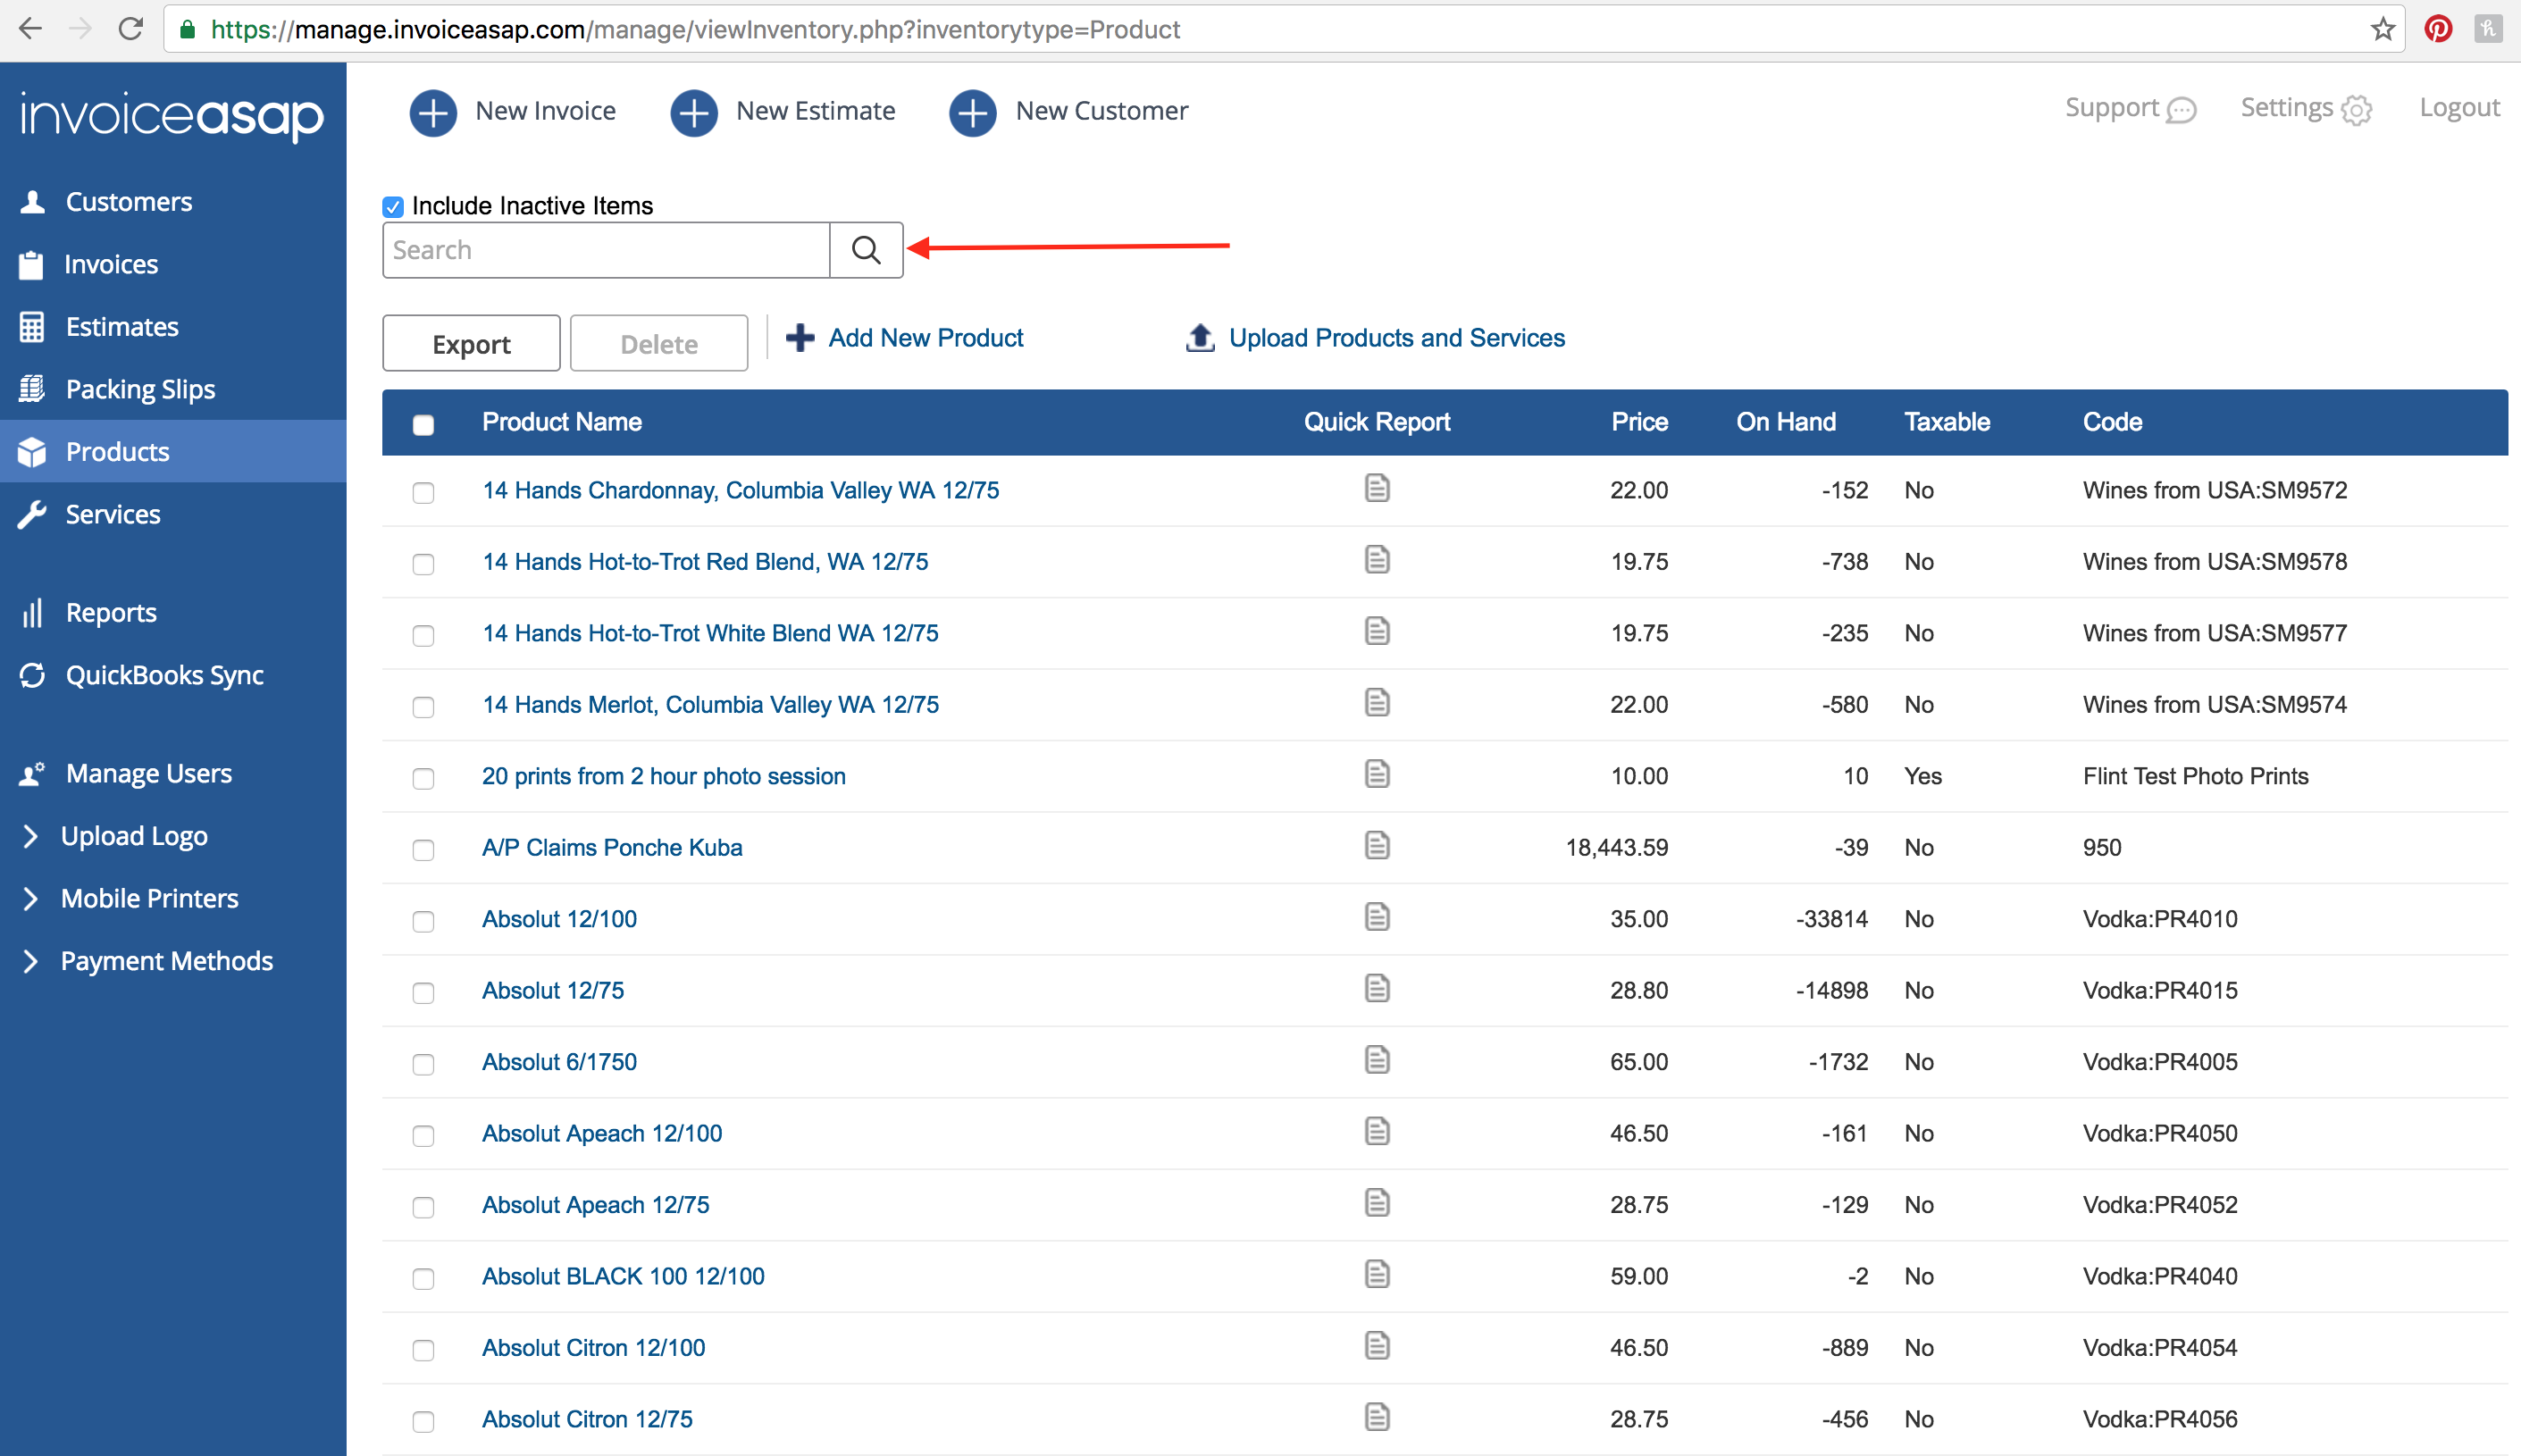Open quick report for 14 Hands Merlot
Viewport: 2521px width, 1456px height.
(x=1377, y=703)
